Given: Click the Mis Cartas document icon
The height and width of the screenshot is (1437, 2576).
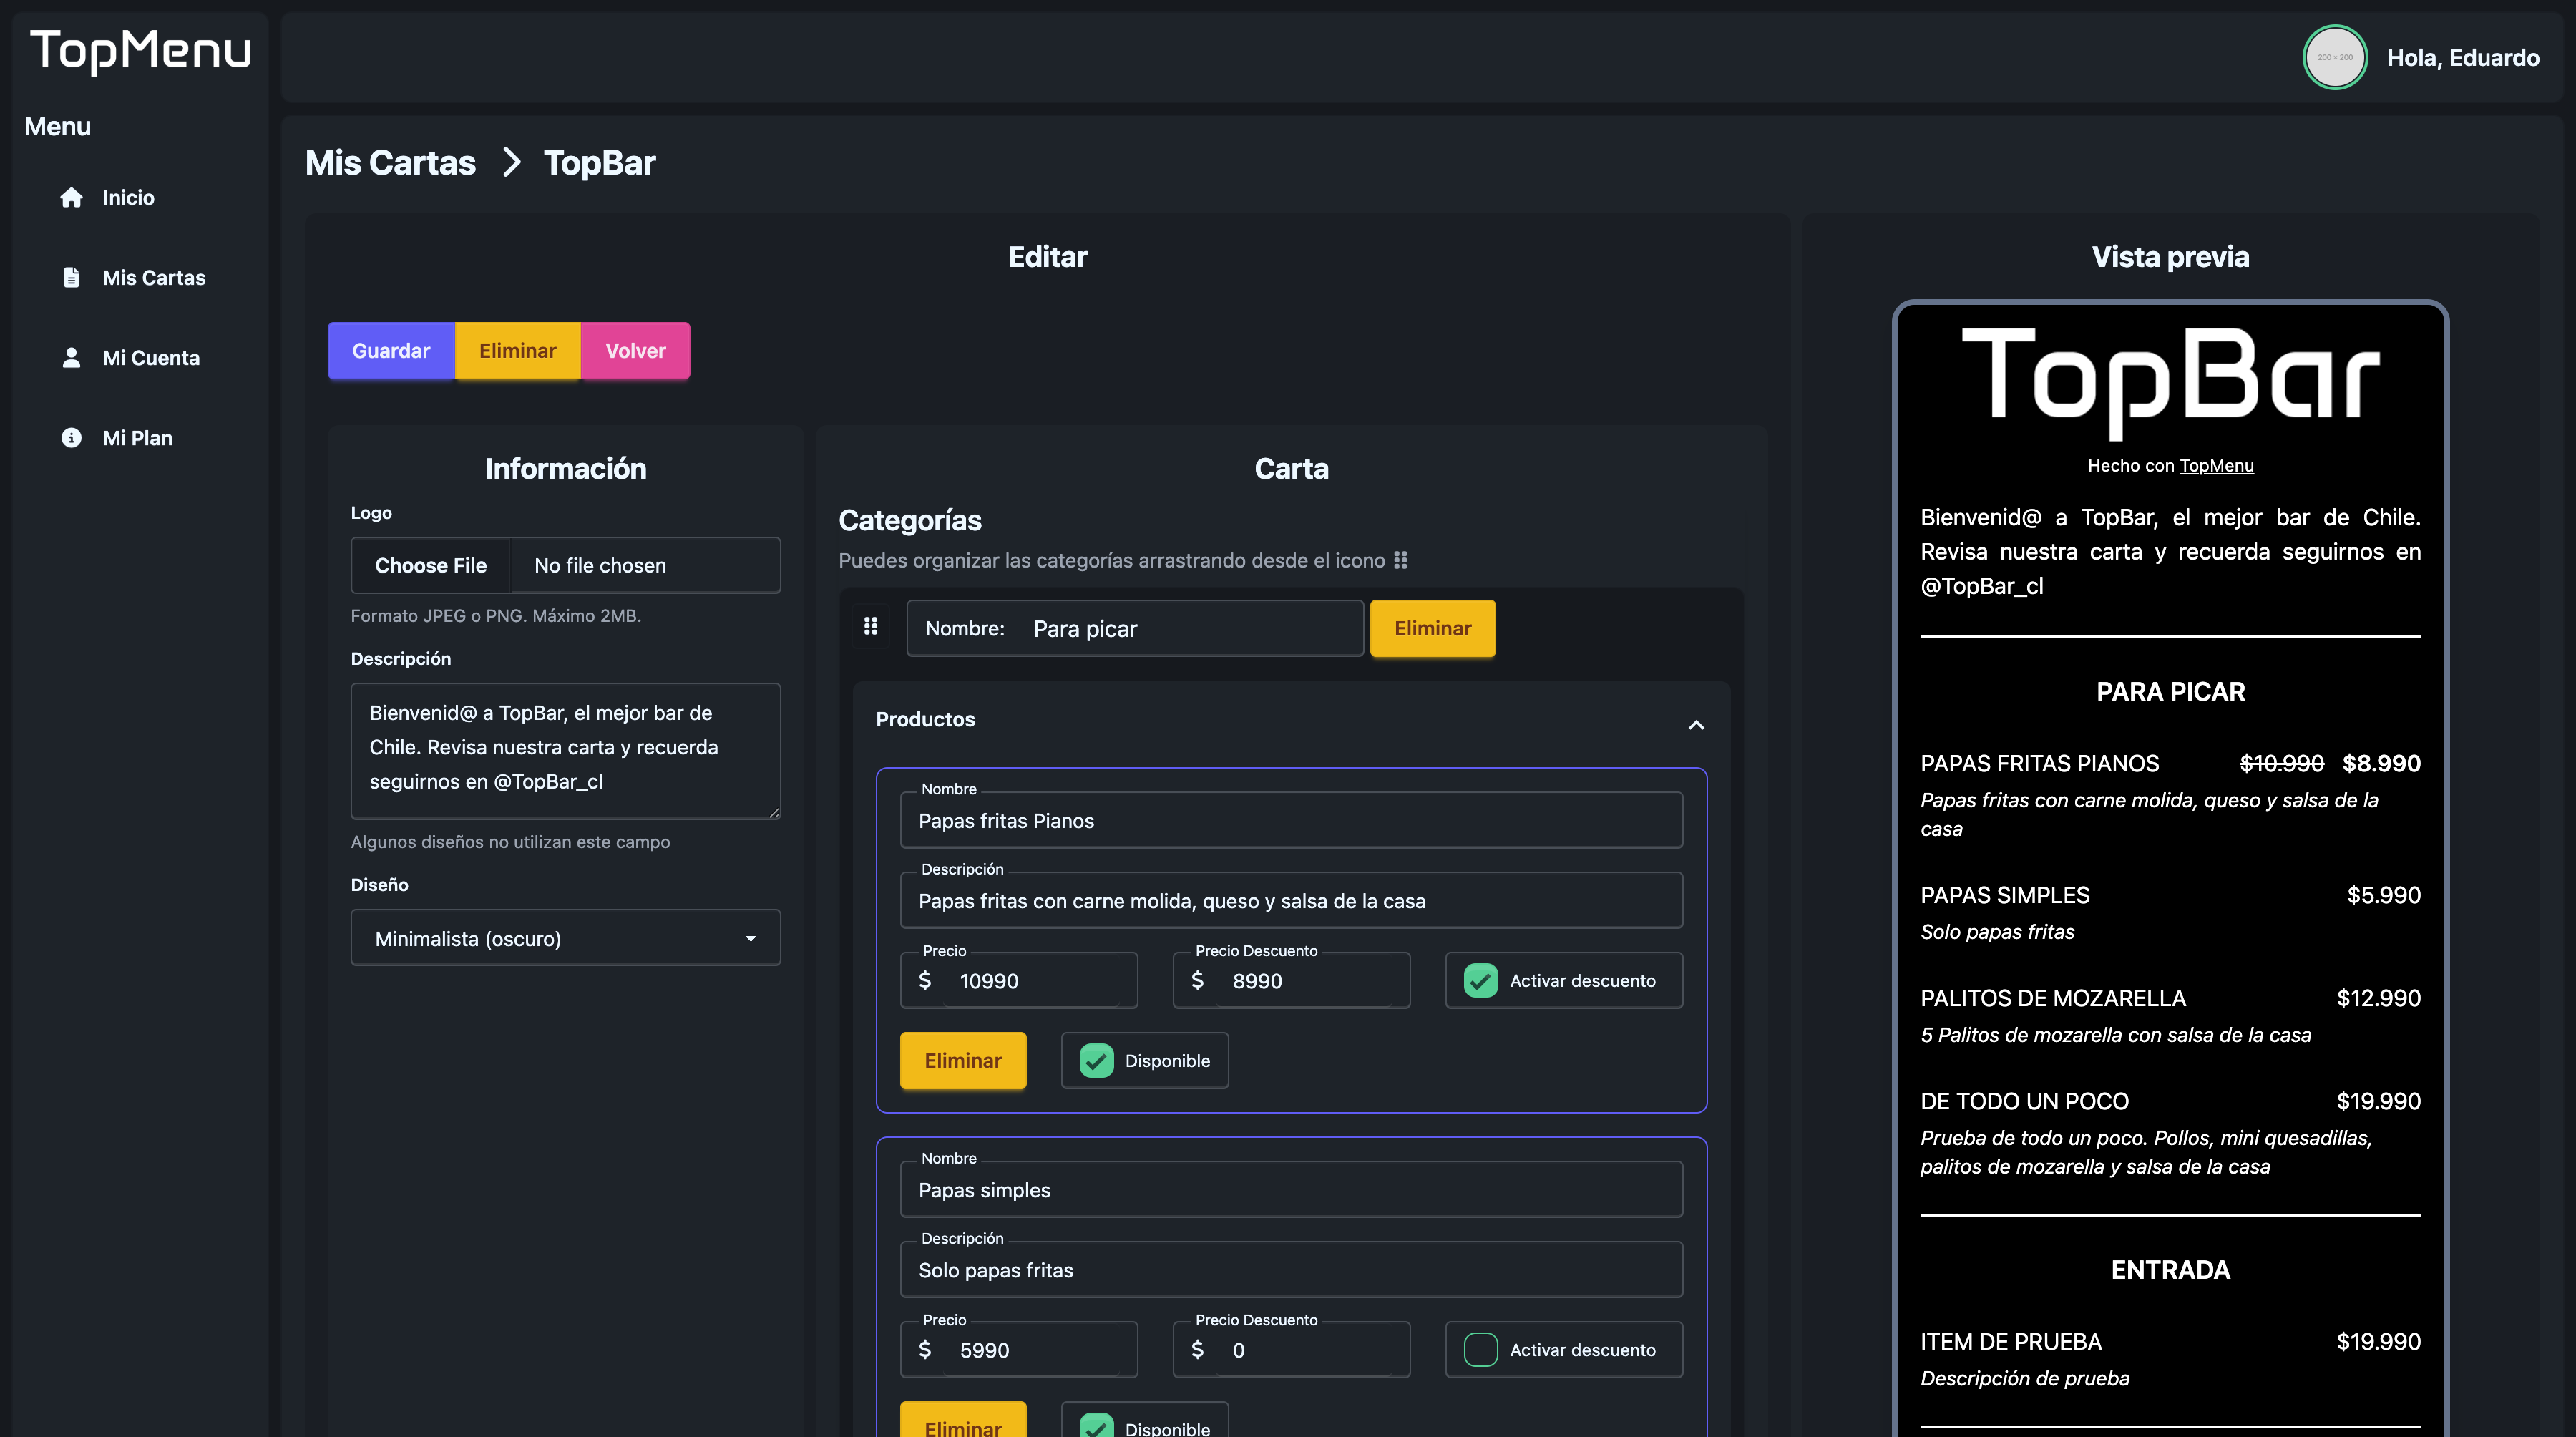Looking at the screenshot, I should [x=71, y=277].
